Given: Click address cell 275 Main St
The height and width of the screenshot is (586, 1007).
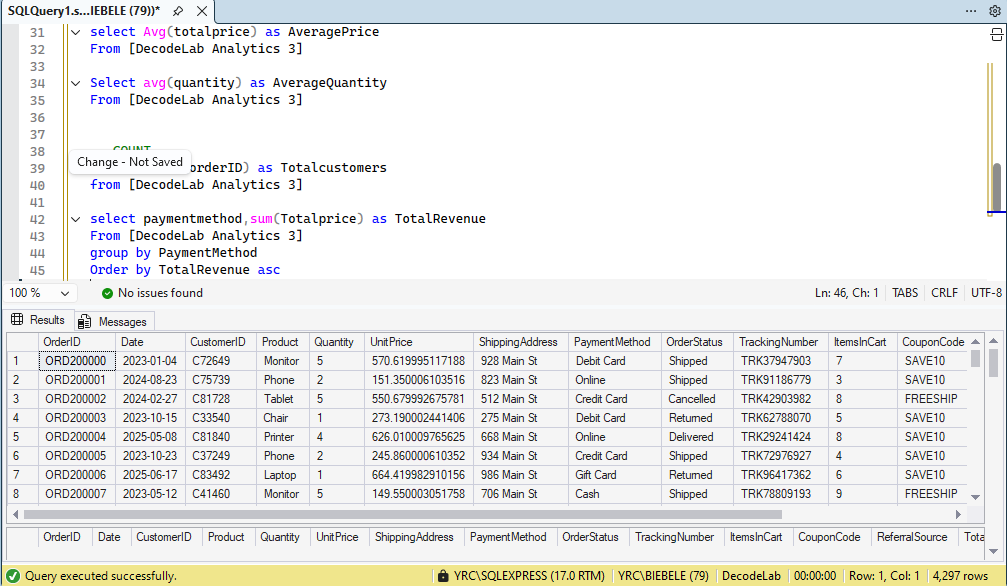Looking at the screenshot, I should pyautogui.click(x=521, y=418).
